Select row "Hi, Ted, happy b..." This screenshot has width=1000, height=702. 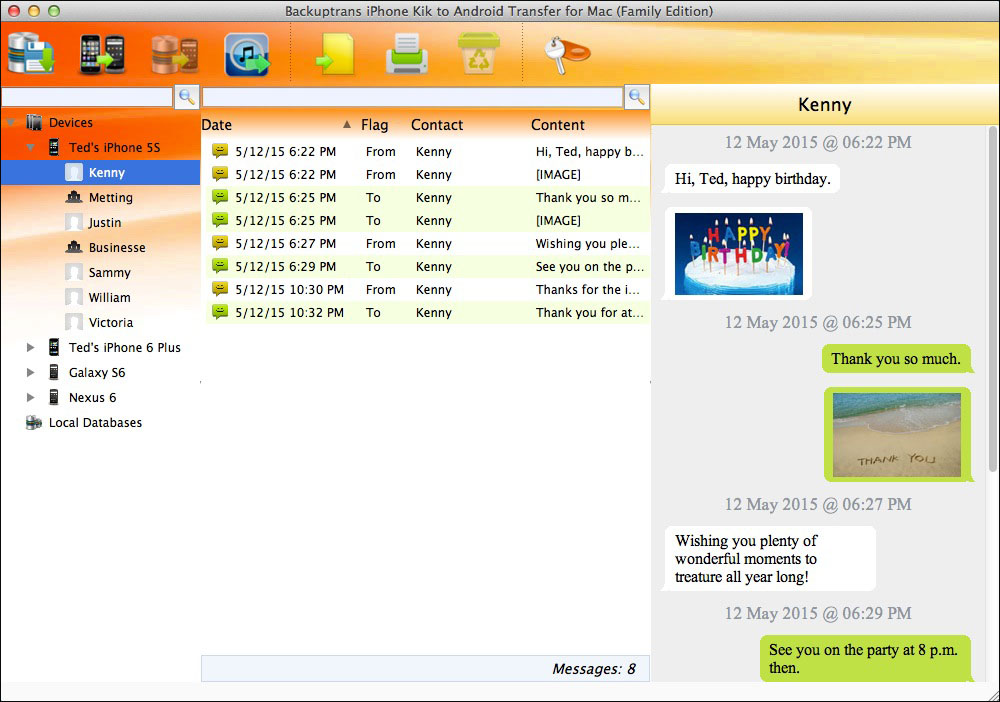(x=426, y=151)
